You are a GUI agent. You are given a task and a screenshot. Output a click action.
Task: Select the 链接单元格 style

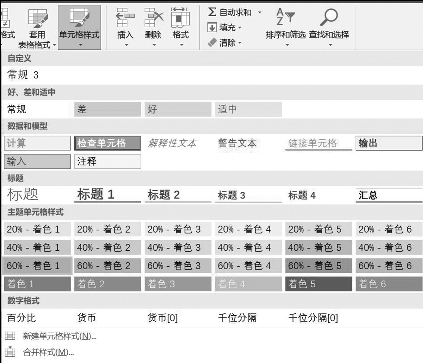pyautogui.click(x=318, y=143)
